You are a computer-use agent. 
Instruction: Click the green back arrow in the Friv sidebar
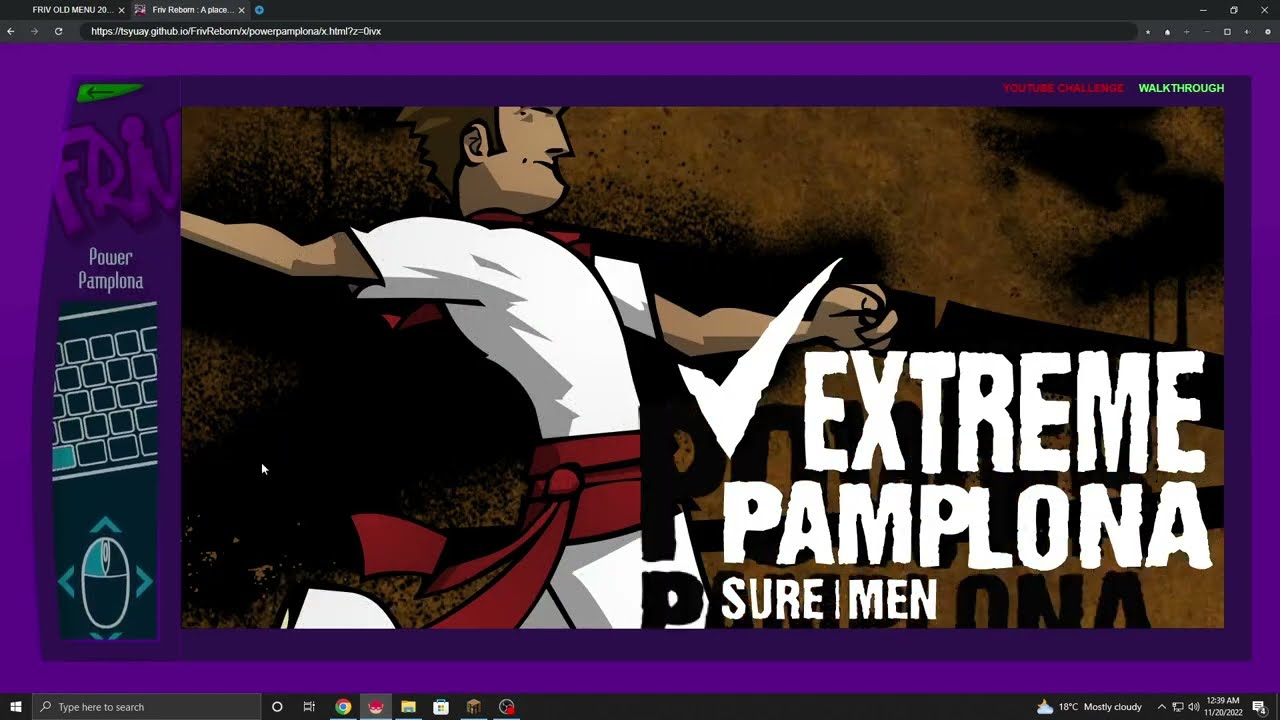click(109, 92)
